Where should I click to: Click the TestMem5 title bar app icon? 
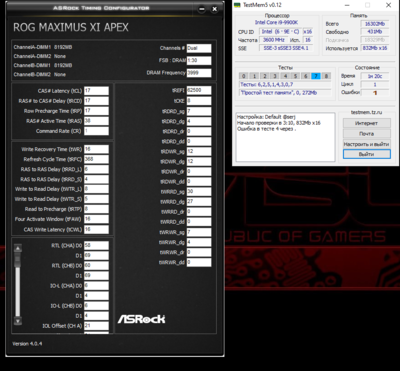click(x=237, y=5)
